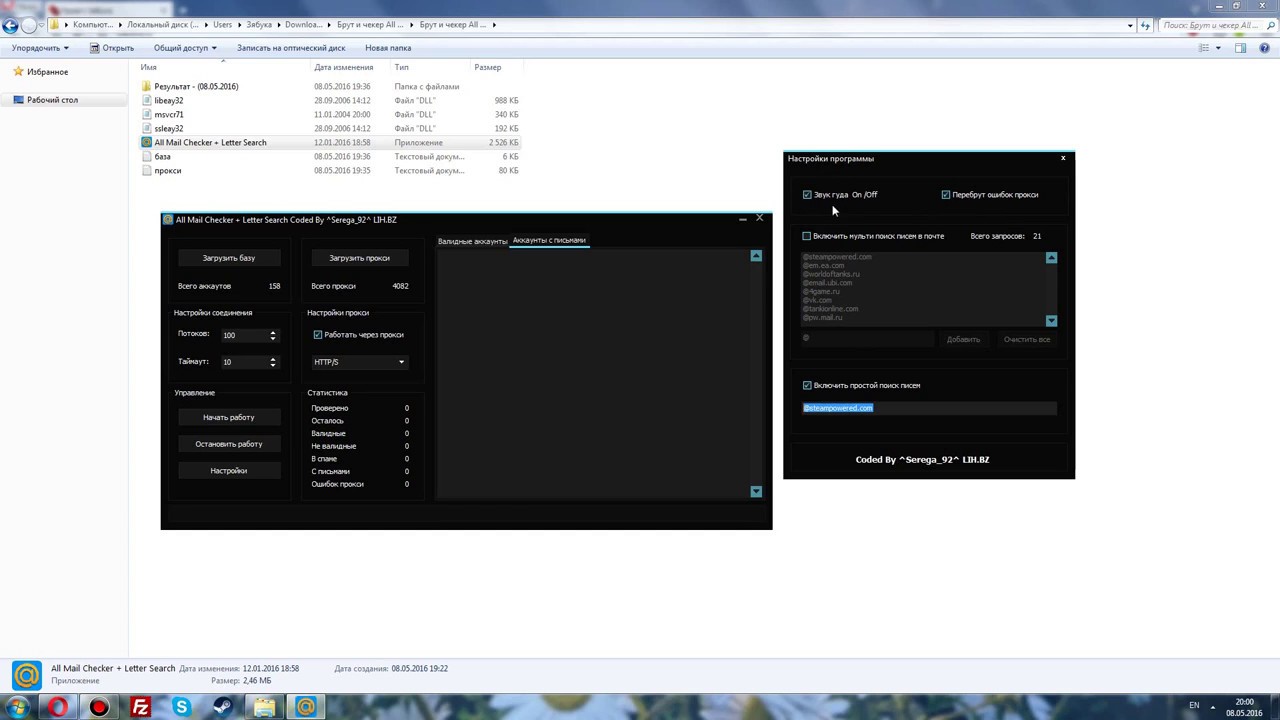Click Открыть in Explorer toolbar
Image resolution: width=1280 pixels, height=720 pixels.
point(111,48)
